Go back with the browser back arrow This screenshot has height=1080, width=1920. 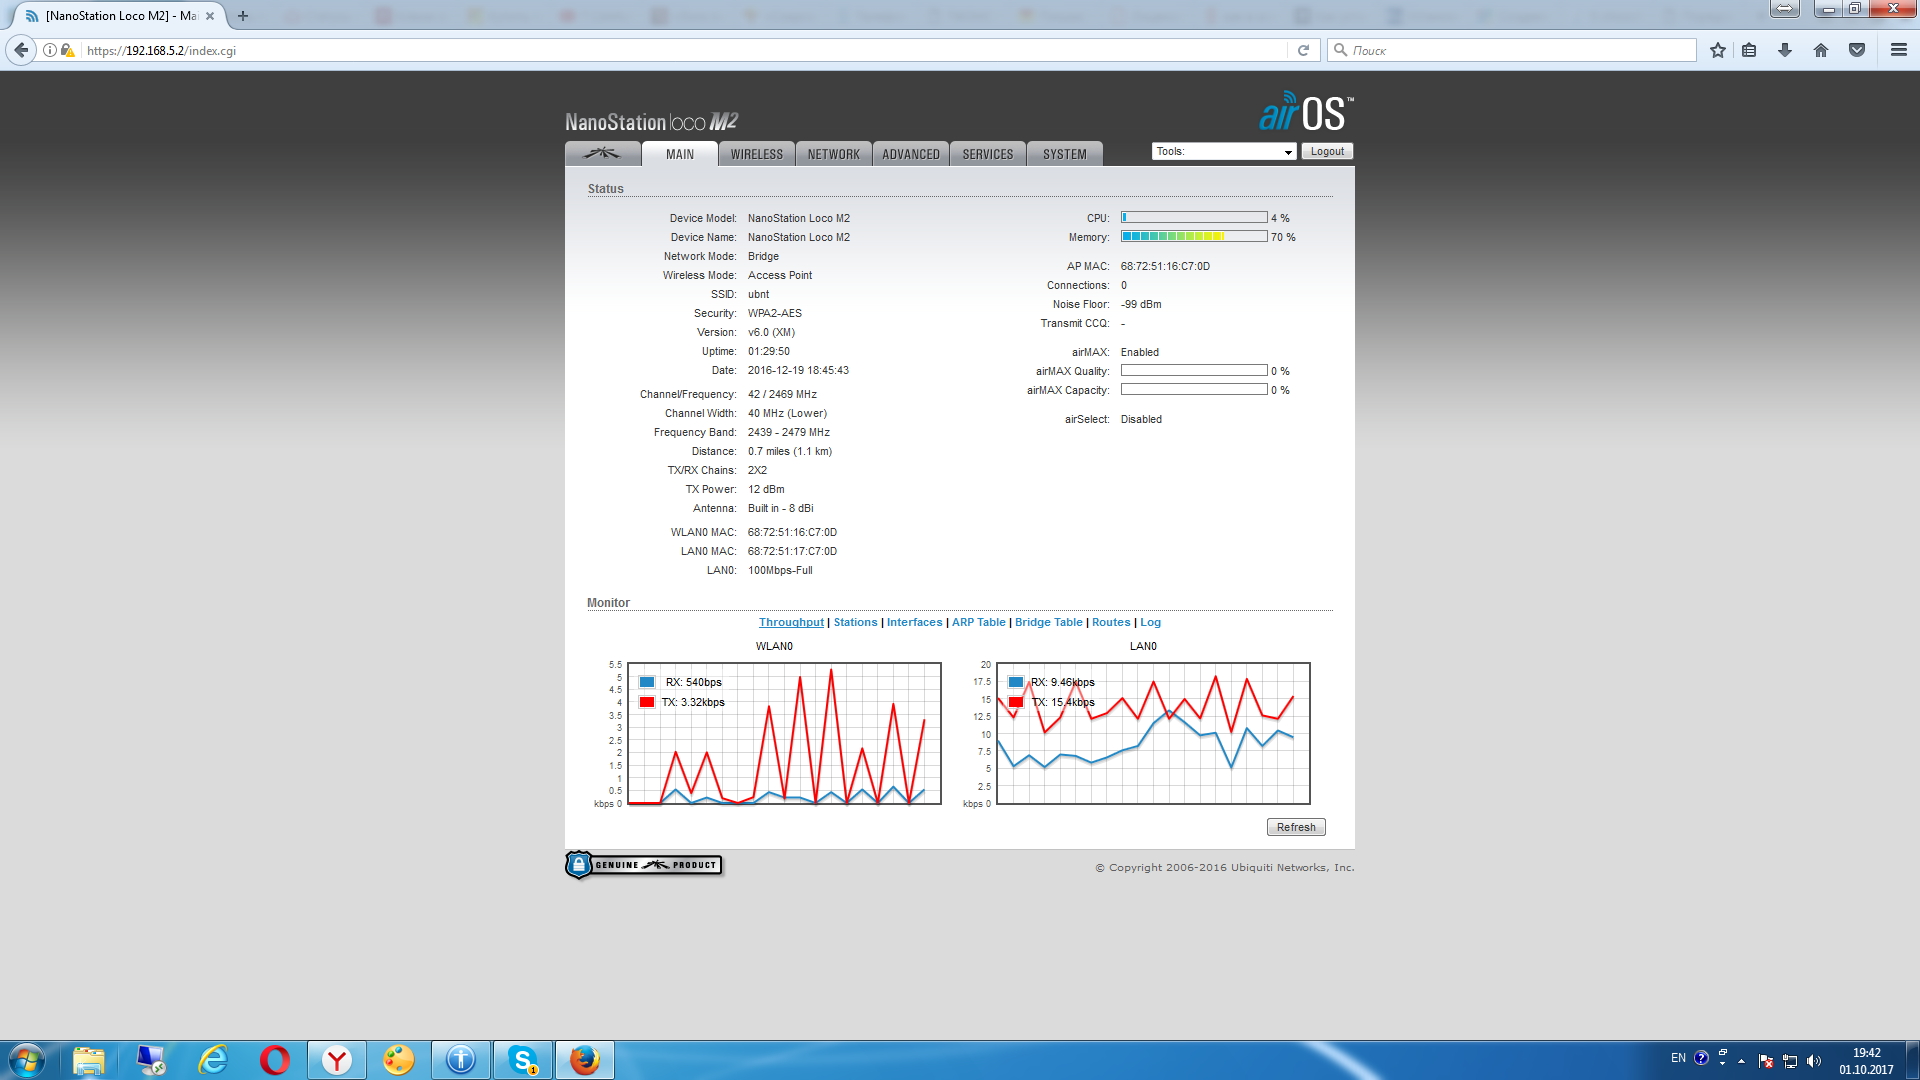(x=21, y=50)
